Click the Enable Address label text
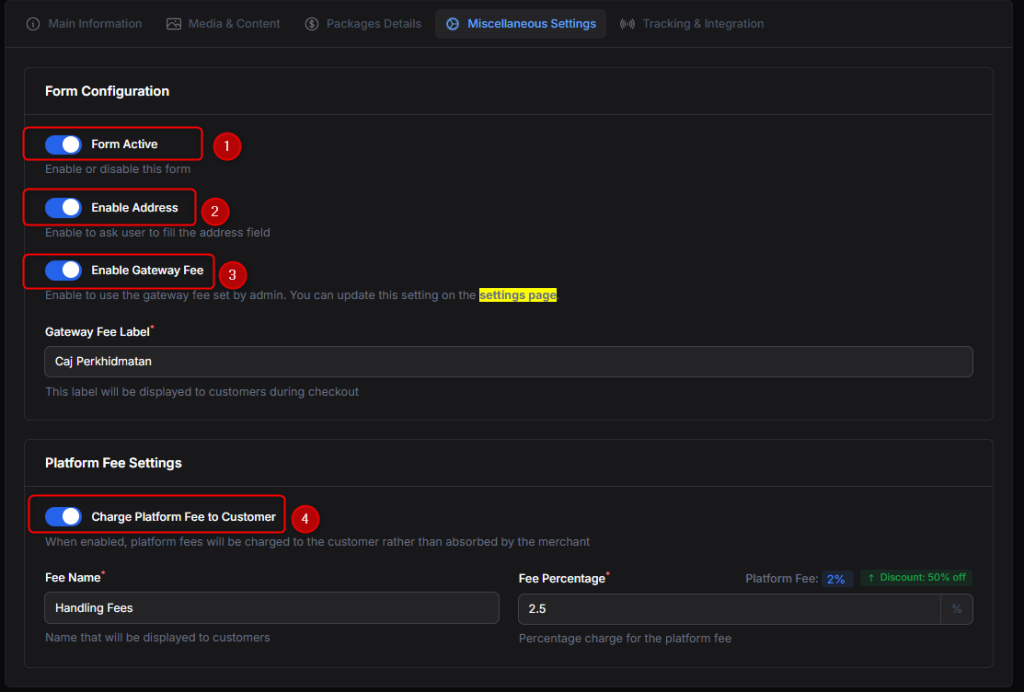1024x692 pixels. [135, 208]
